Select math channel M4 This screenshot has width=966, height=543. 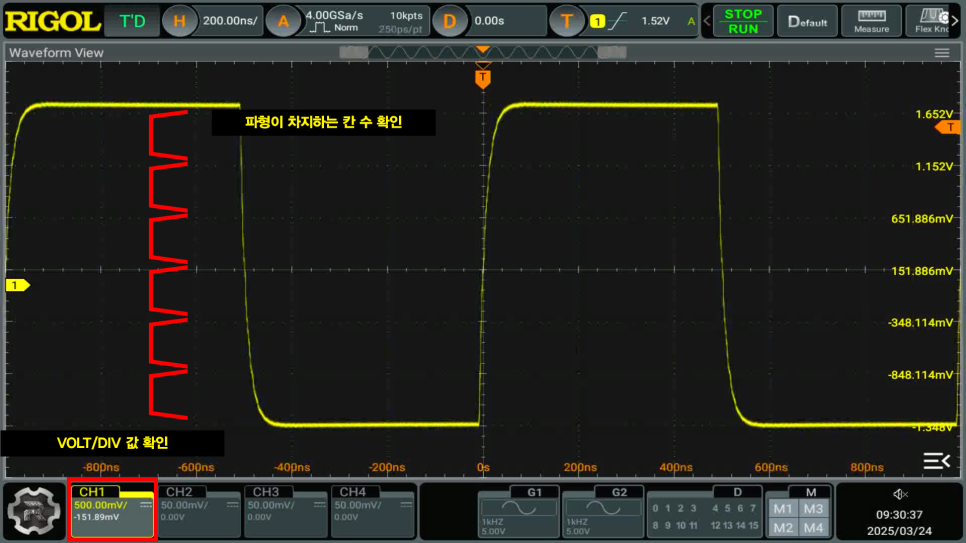[813, 528]
